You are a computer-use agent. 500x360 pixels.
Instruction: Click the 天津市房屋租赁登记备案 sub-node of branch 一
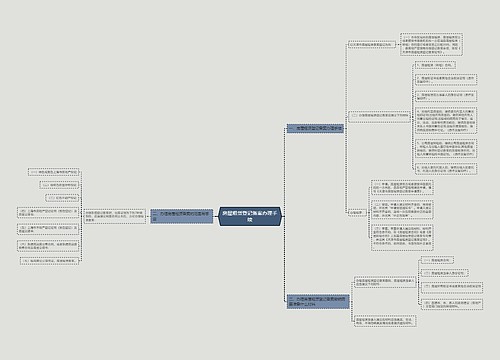pyautogui.click(x=372, y=44)
